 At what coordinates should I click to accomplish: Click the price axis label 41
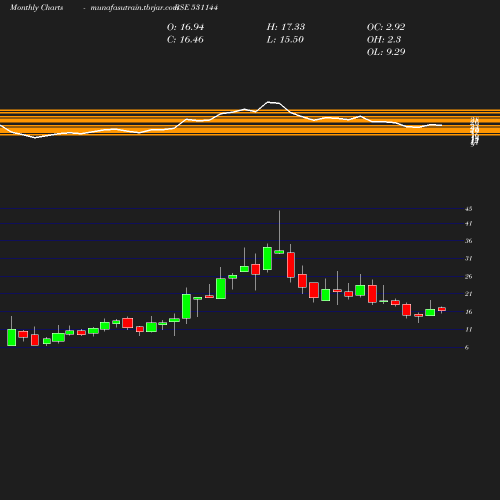(x=469, y=224)
